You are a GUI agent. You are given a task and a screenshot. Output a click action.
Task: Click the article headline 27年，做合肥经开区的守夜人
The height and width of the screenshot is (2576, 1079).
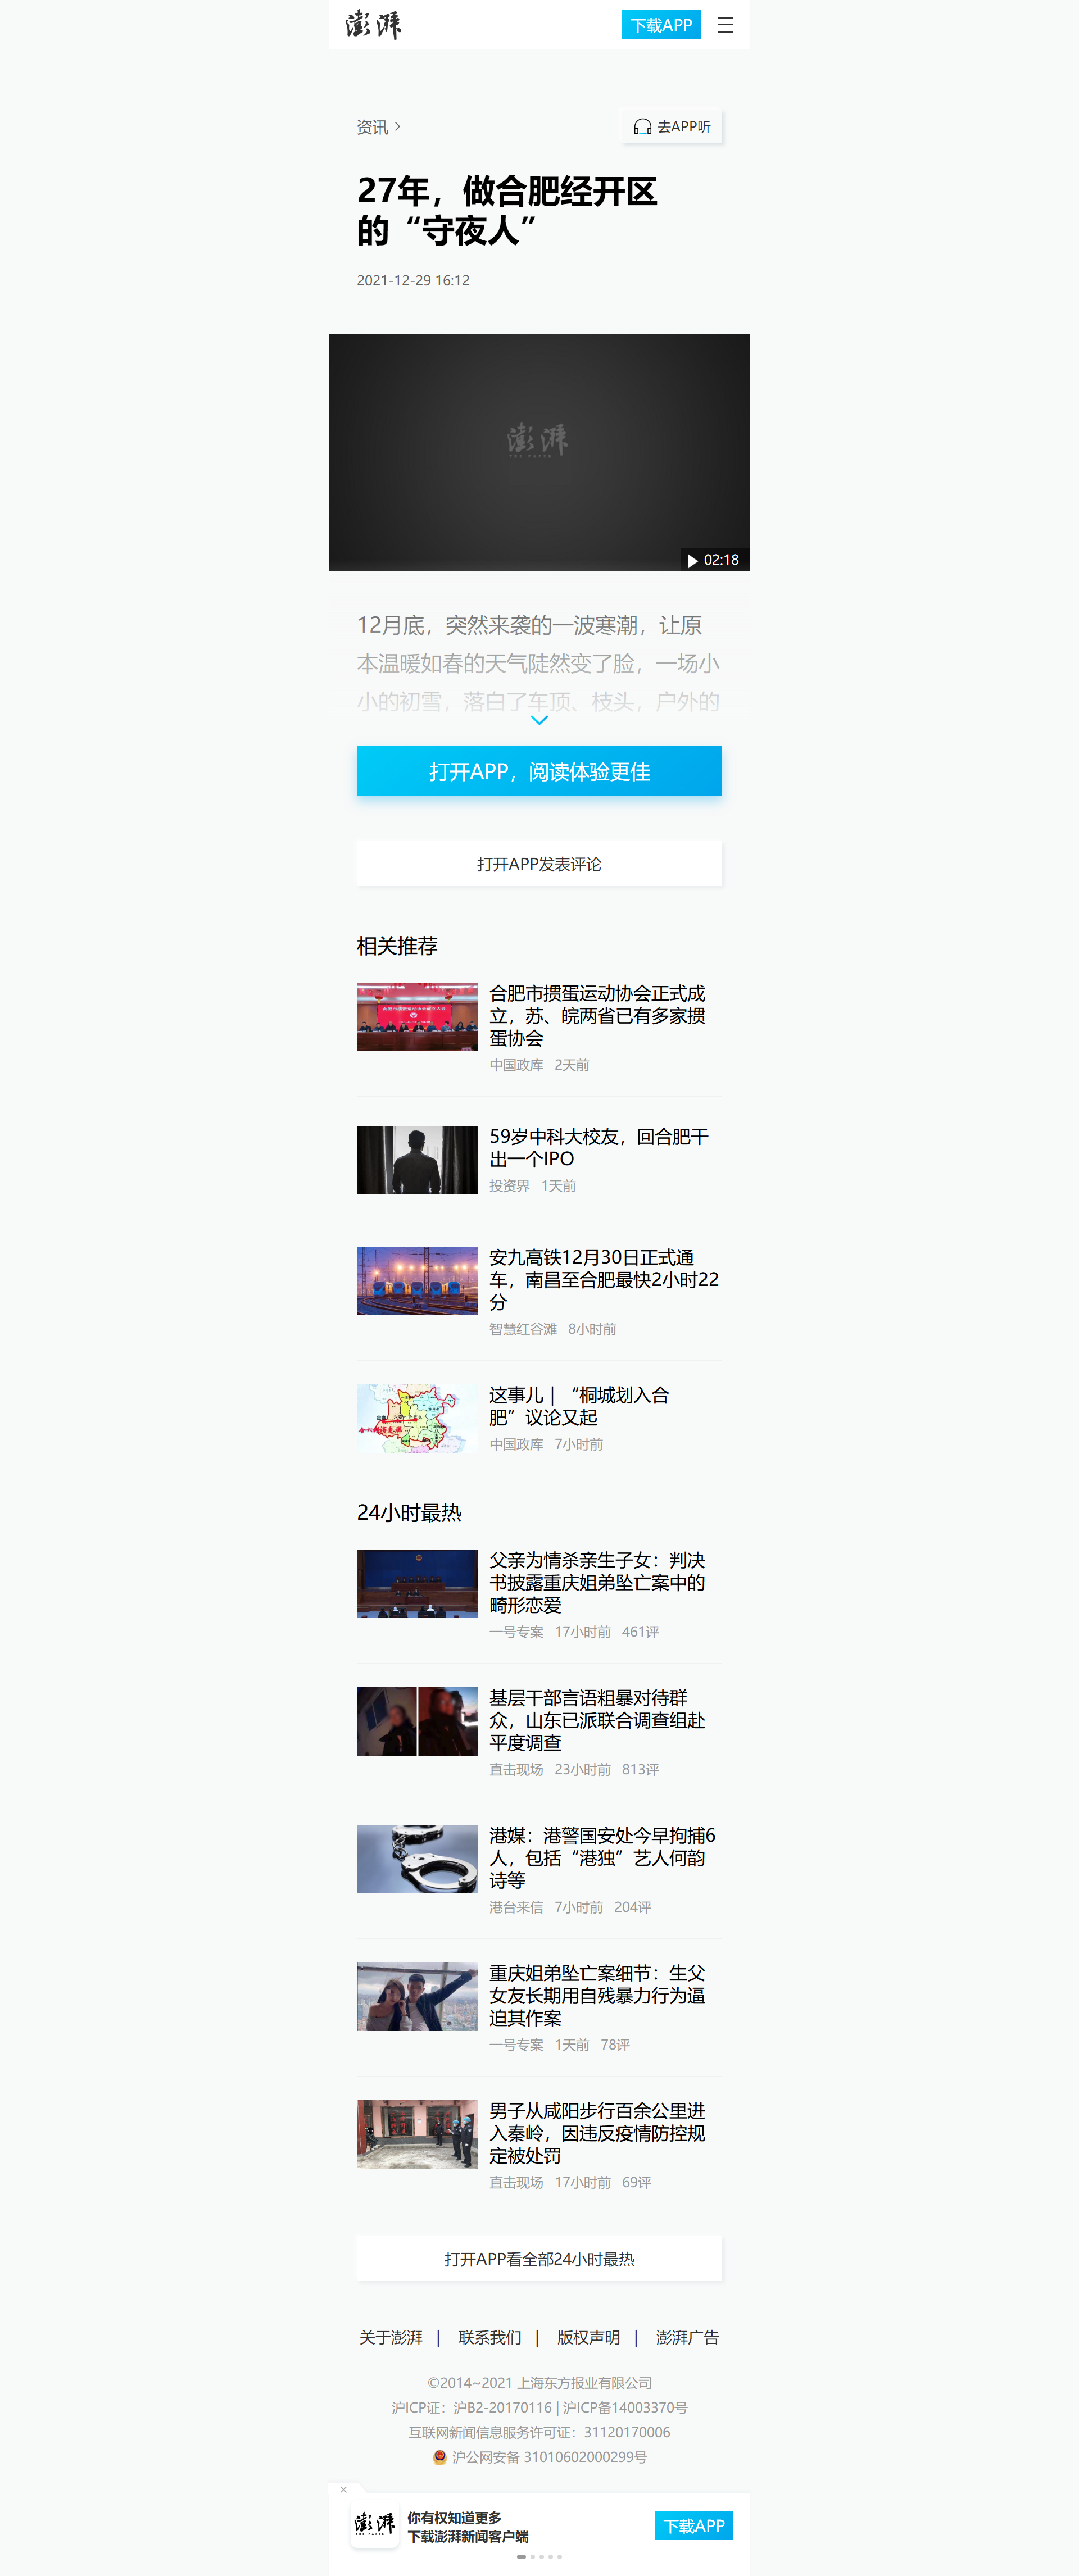[x=507, y=210]
